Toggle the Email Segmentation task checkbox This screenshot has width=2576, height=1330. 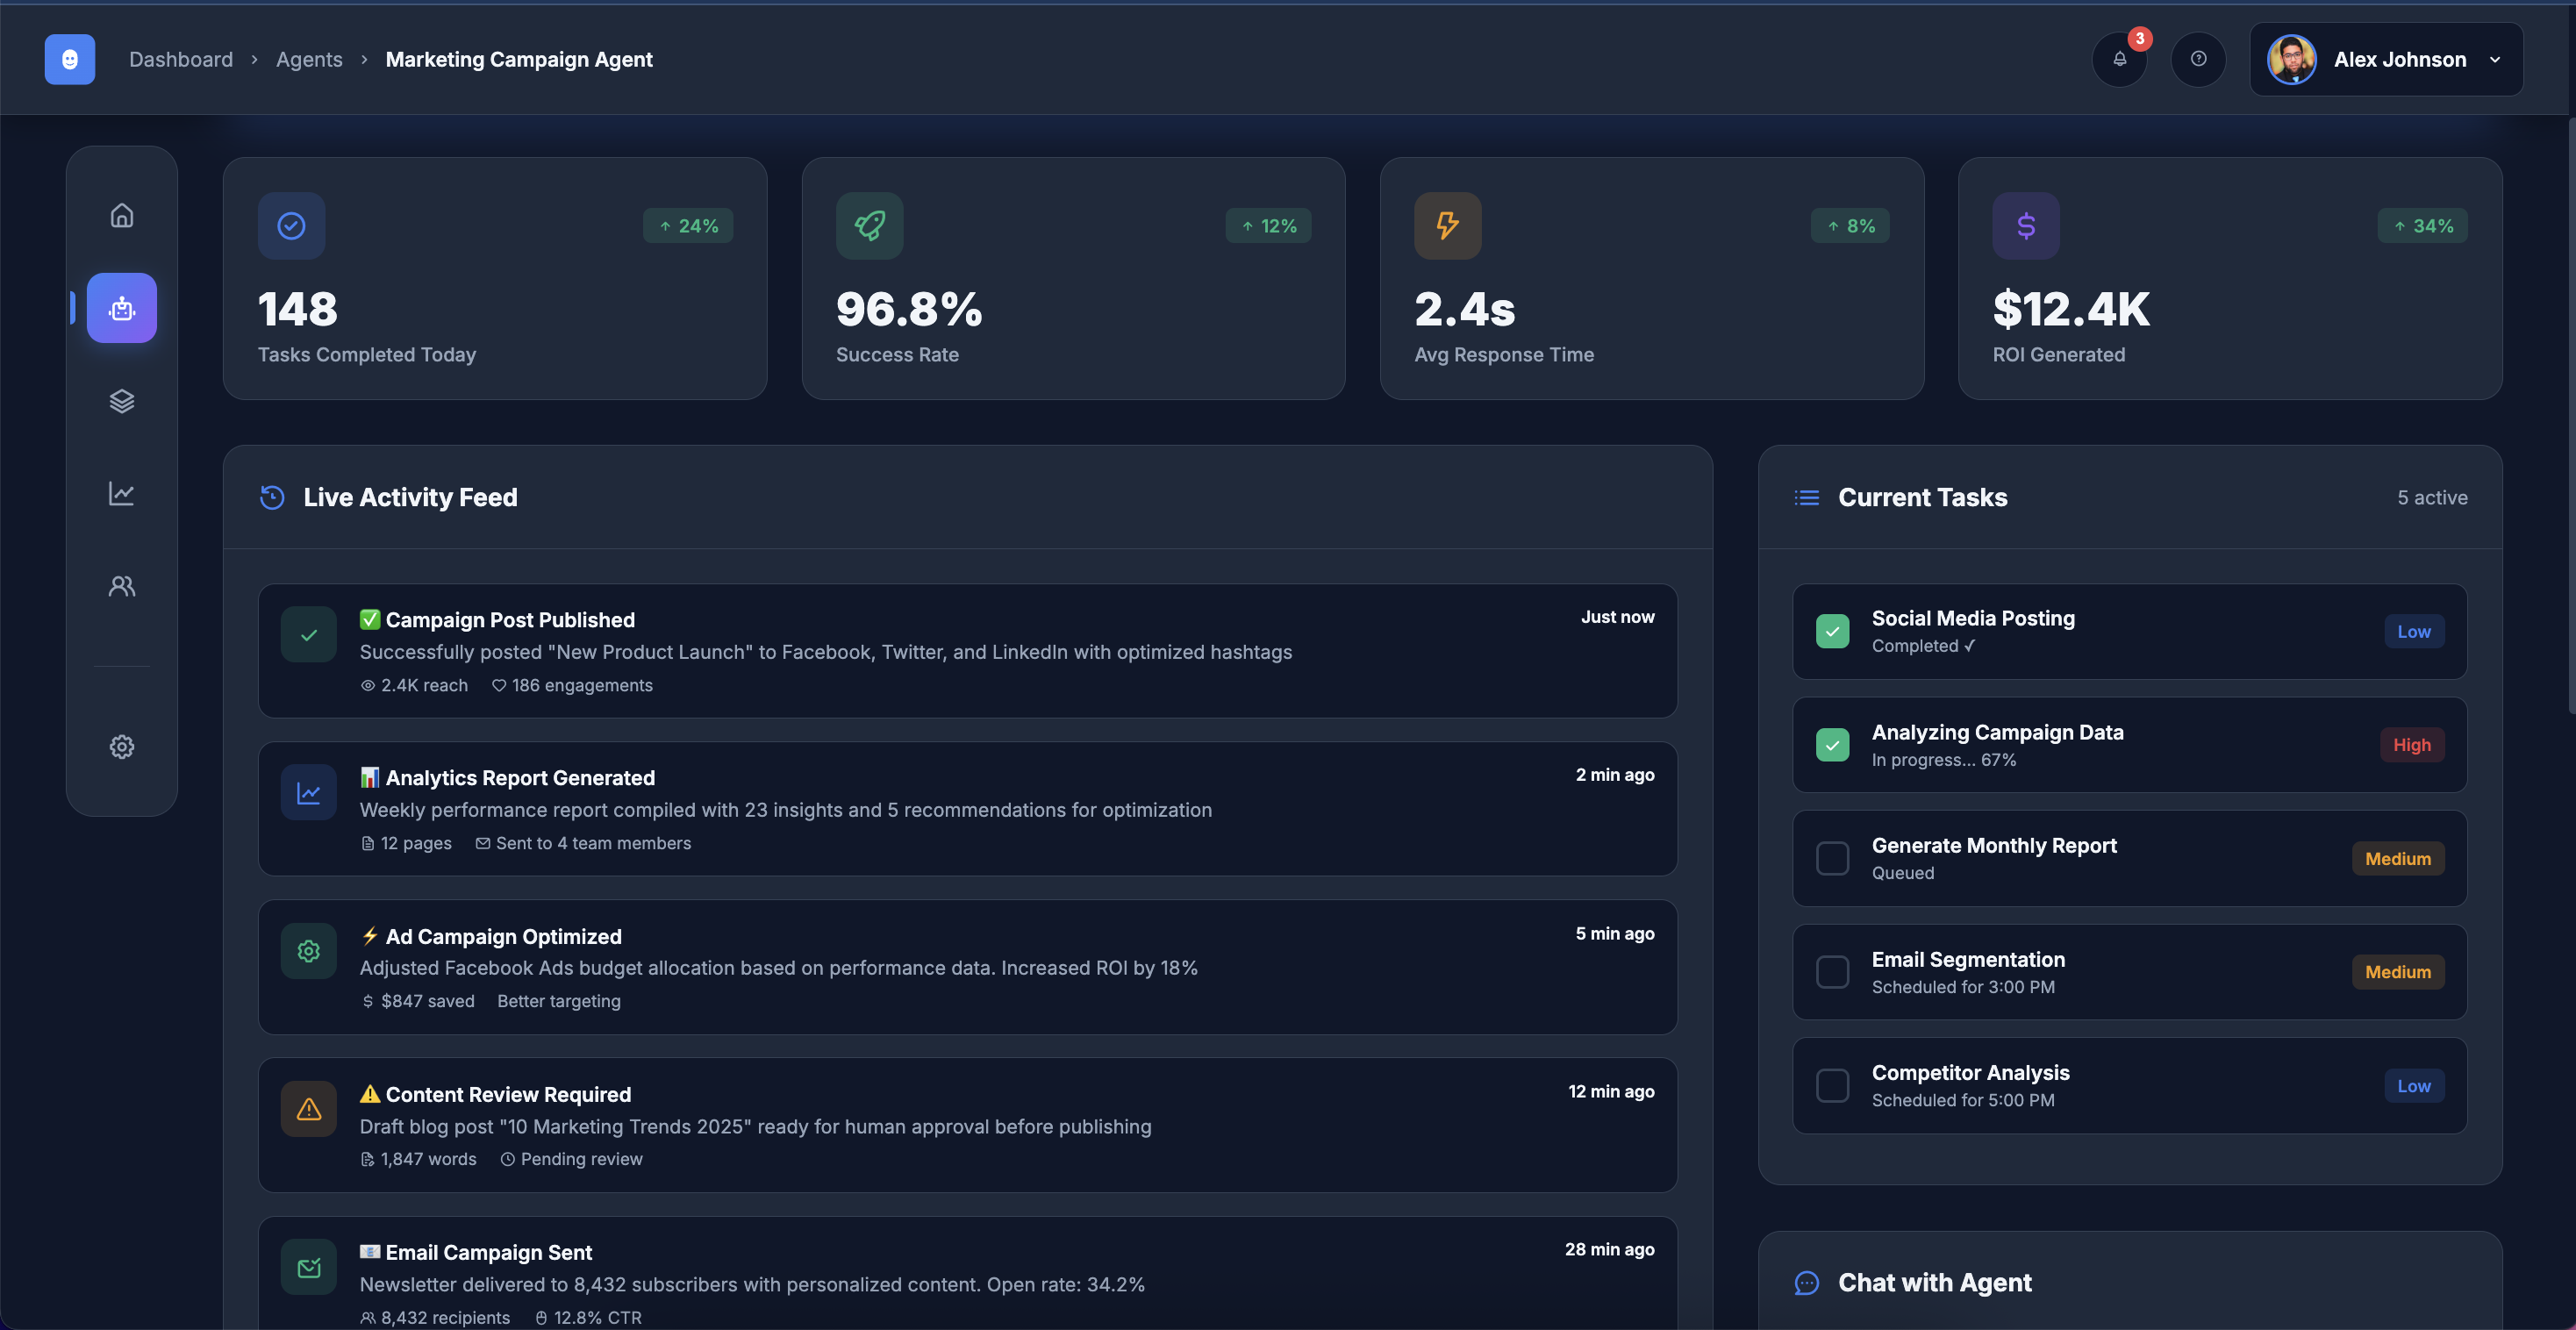click(1832, 971)
